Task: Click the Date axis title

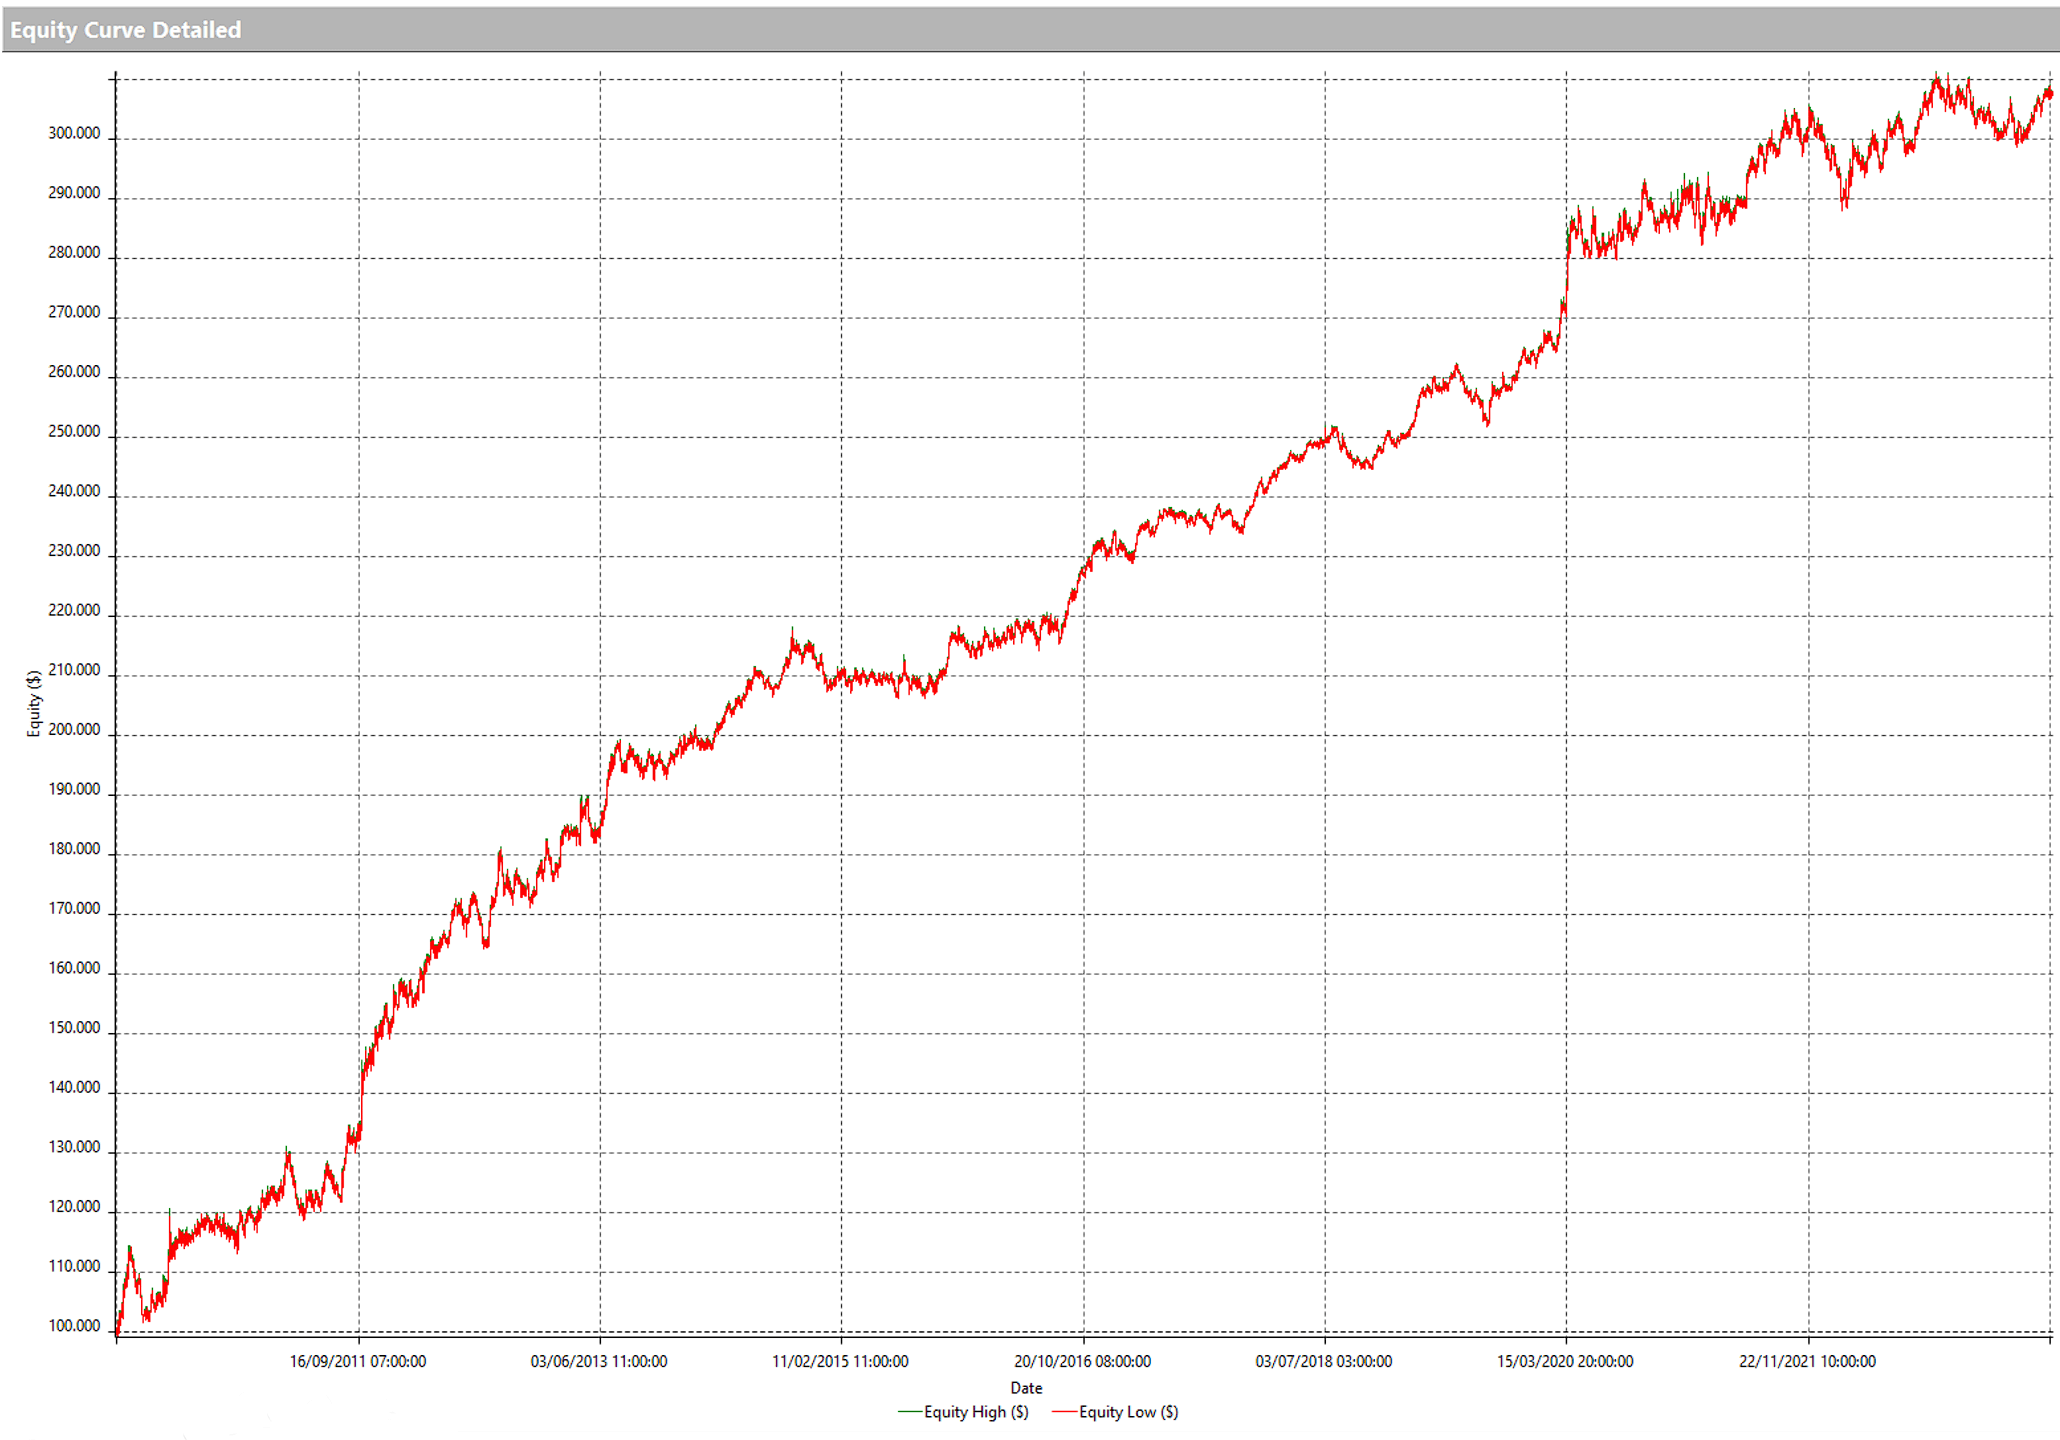Action: click(x=1026, y=1388)
